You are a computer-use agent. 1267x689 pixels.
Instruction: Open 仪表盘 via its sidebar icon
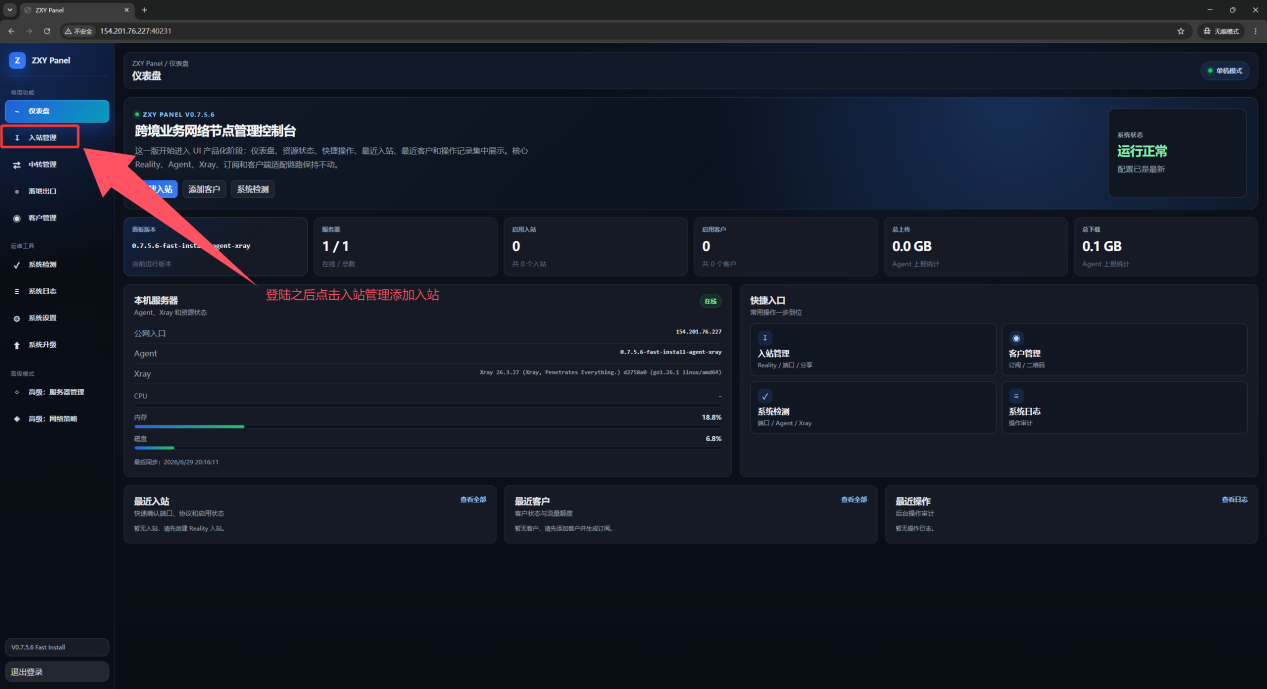coord(17,111)
